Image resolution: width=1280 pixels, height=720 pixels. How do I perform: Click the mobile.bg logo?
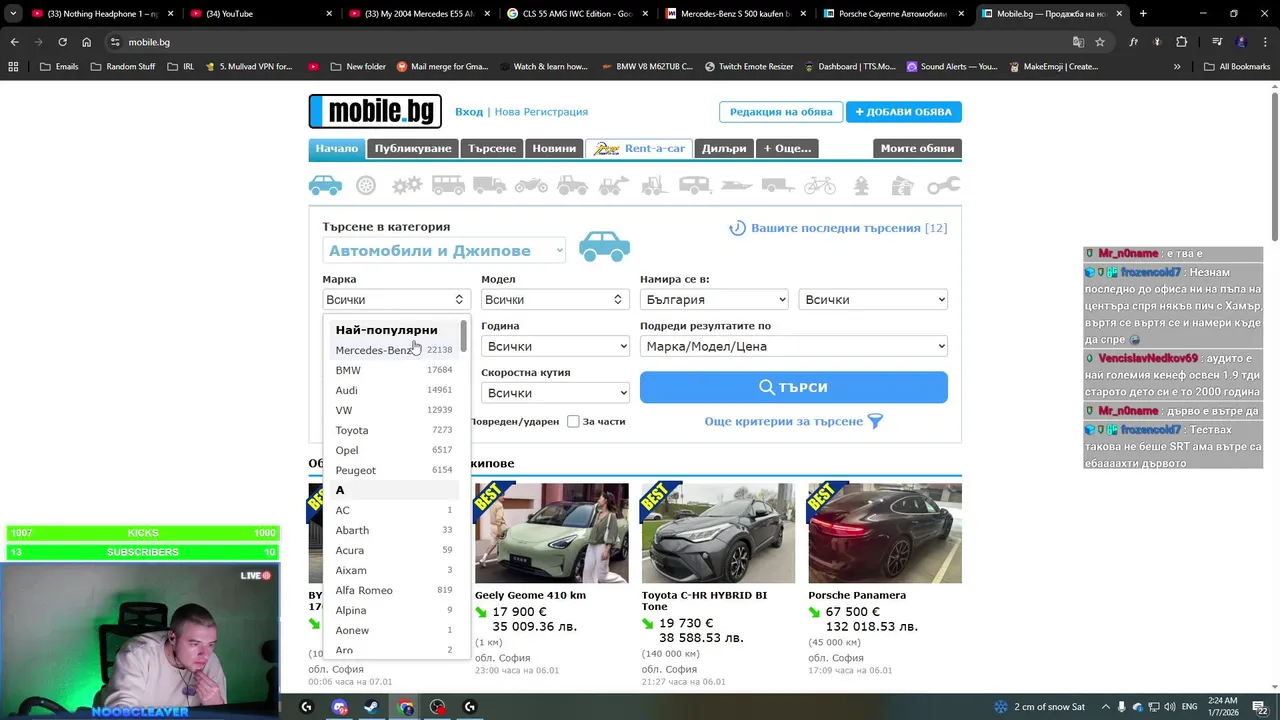pos(375,111)
